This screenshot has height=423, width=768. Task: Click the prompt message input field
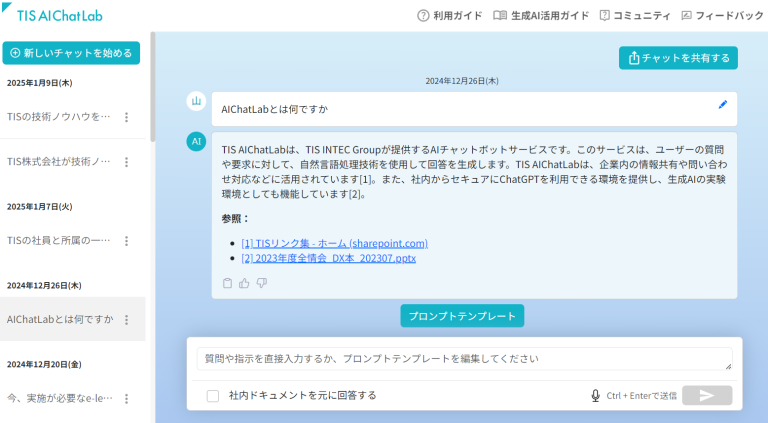460,358
